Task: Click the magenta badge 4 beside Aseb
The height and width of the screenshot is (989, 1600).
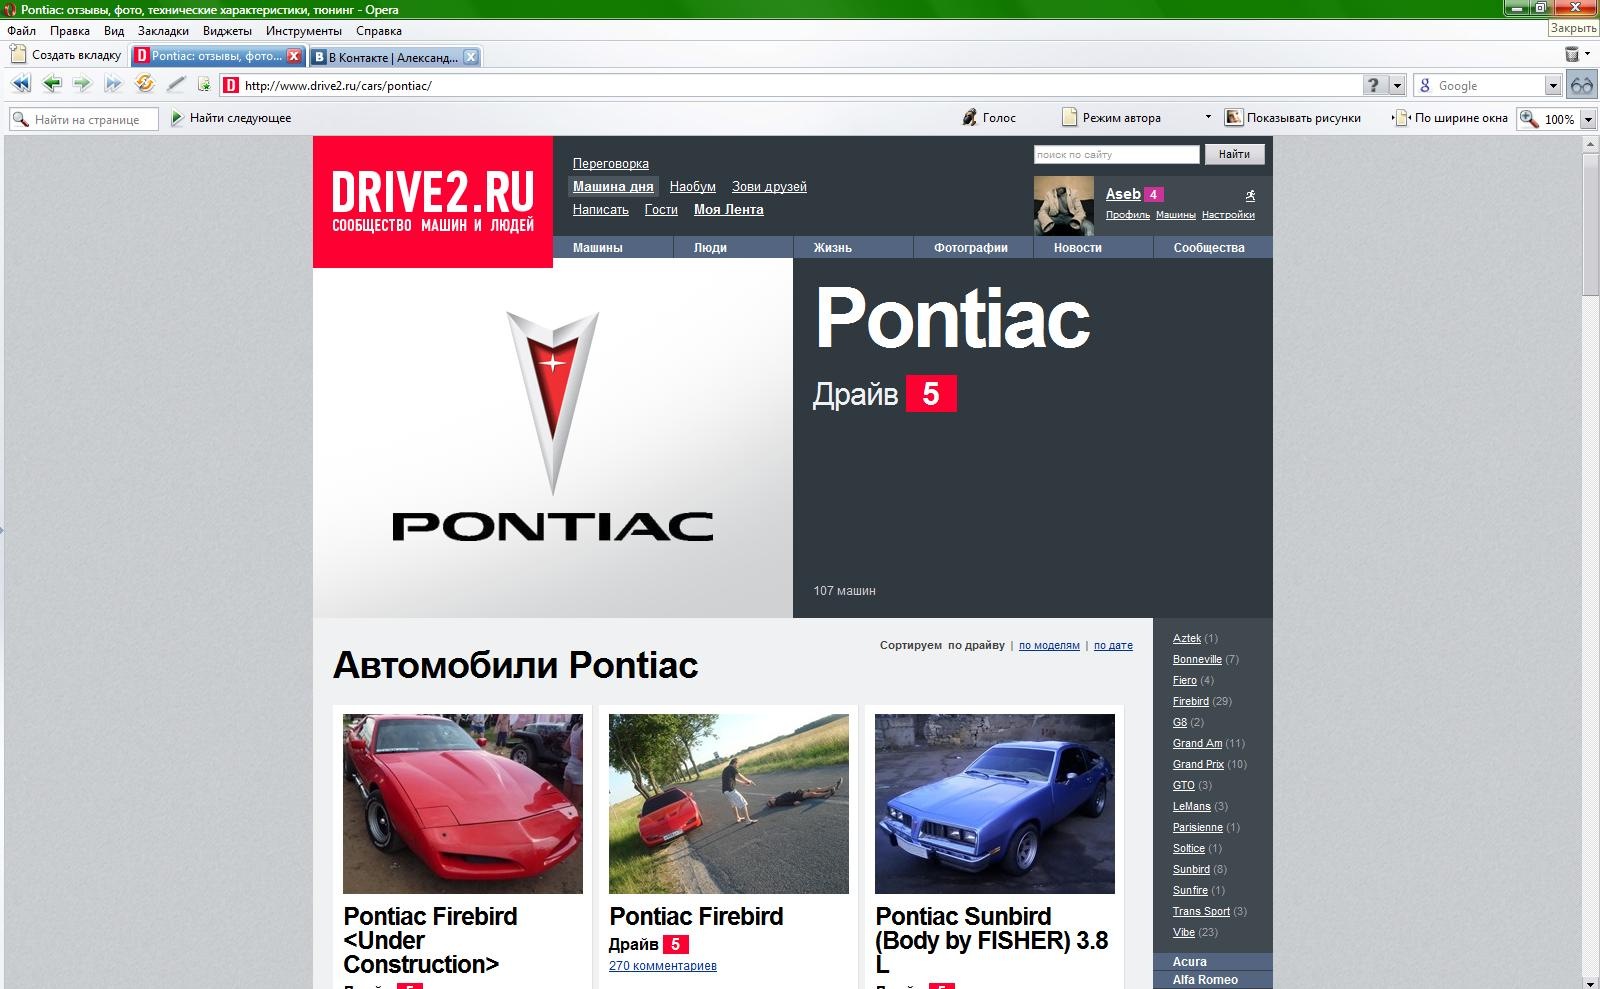Action: pyautogui.click(x=1153, y=195)
